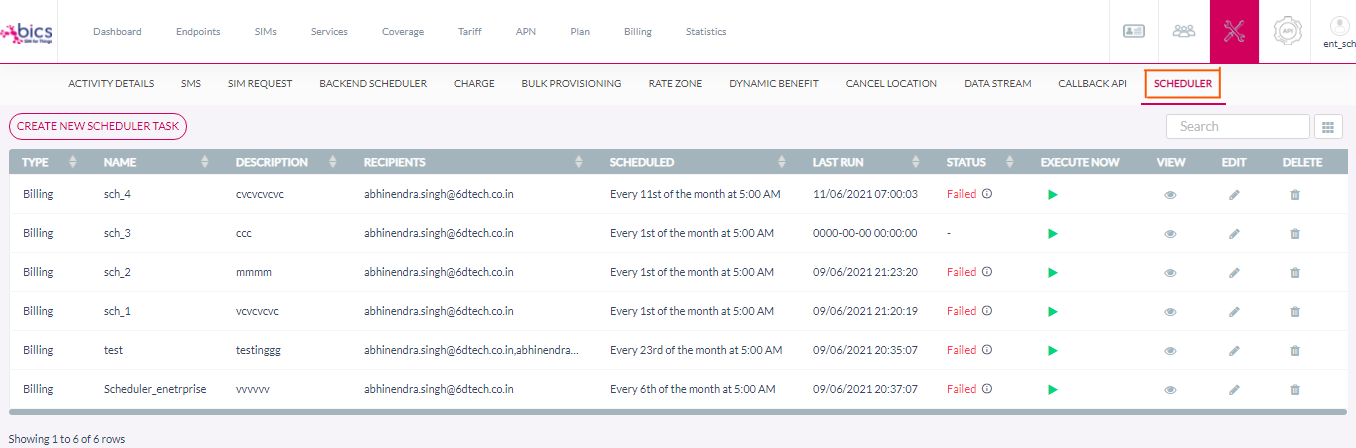Open the ID card icon in header
The height and width of the screenshot is (448, 1356).
1133,31
